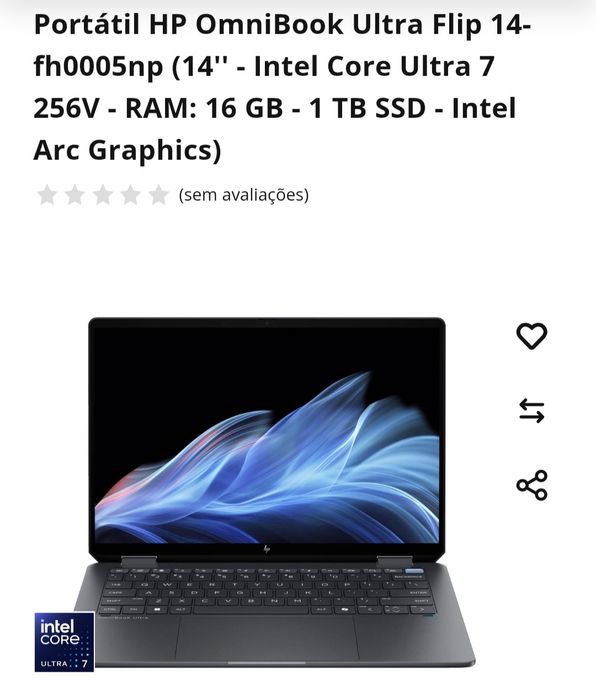Click the laptop touchpad in the photo
The width and height of the screenshot is (596, 700).
pos(267,638)
